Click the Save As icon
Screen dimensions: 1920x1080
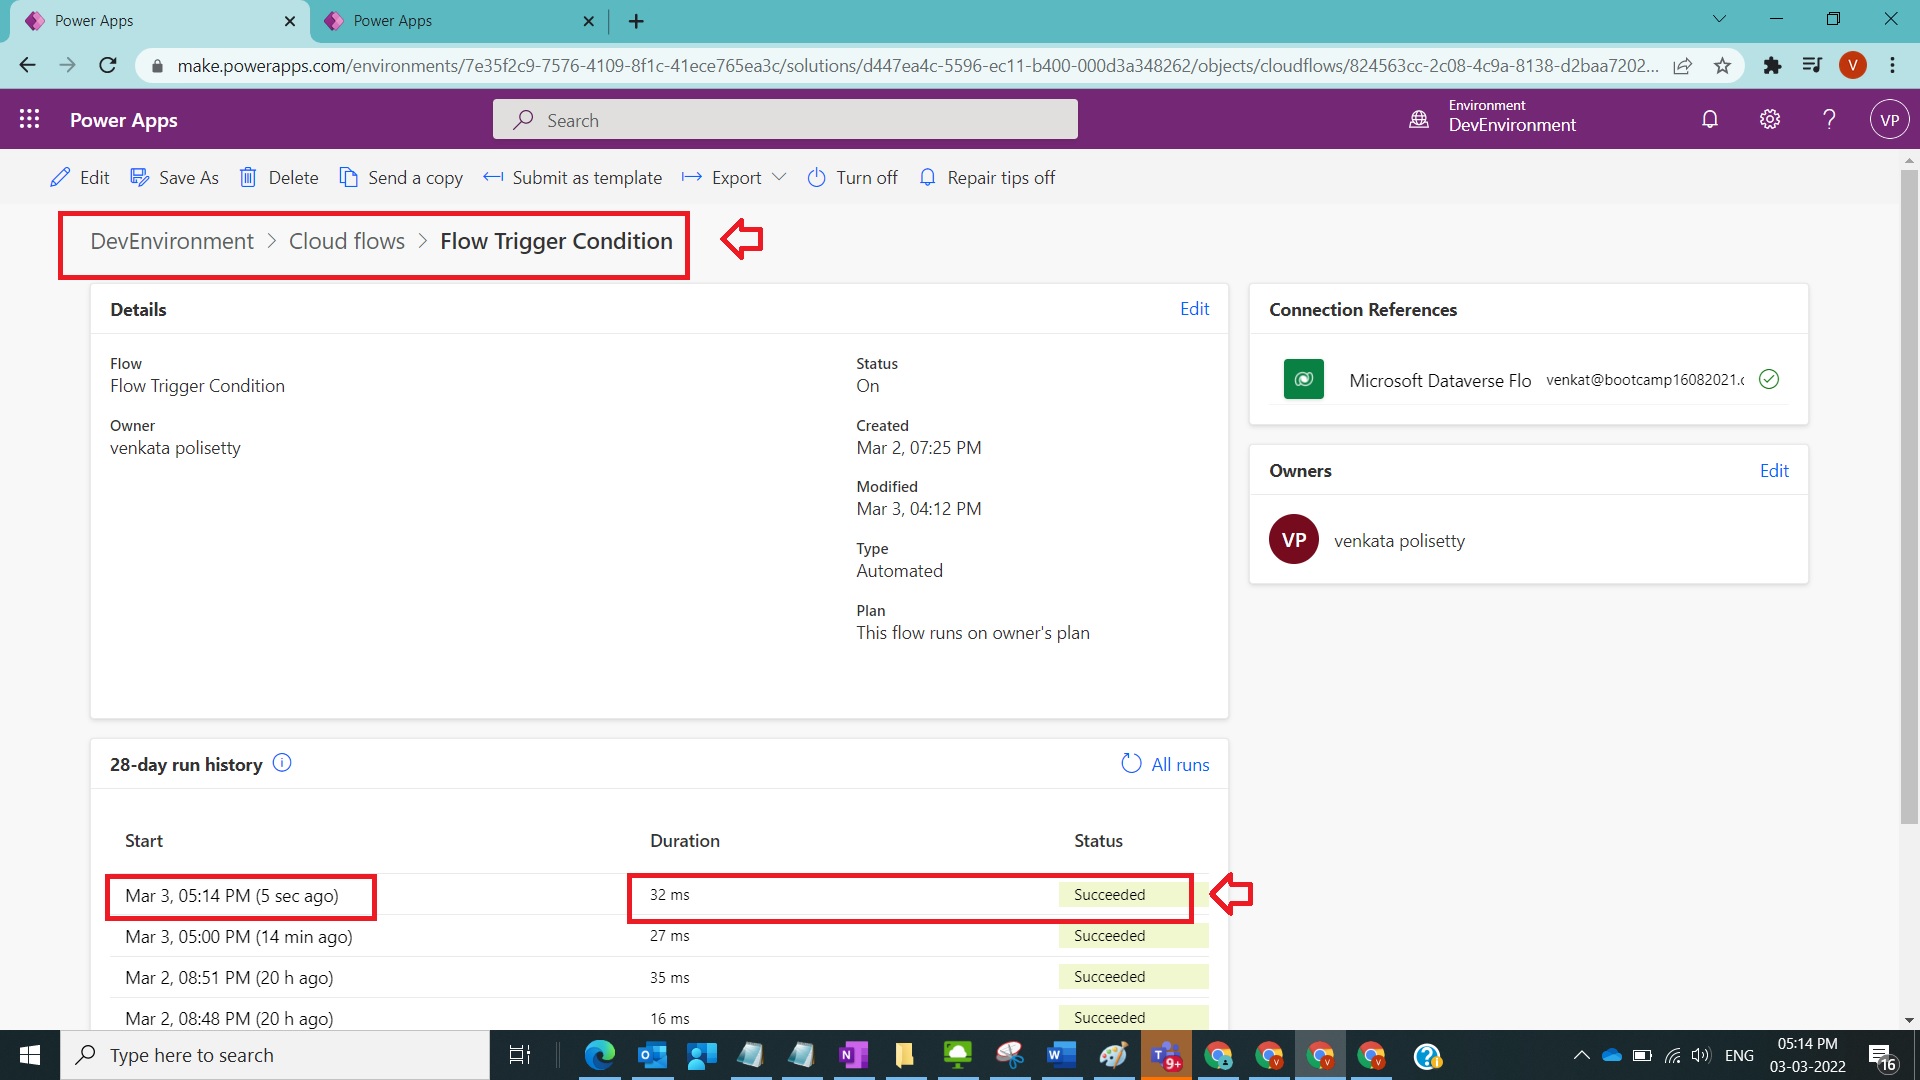[139, 177]
